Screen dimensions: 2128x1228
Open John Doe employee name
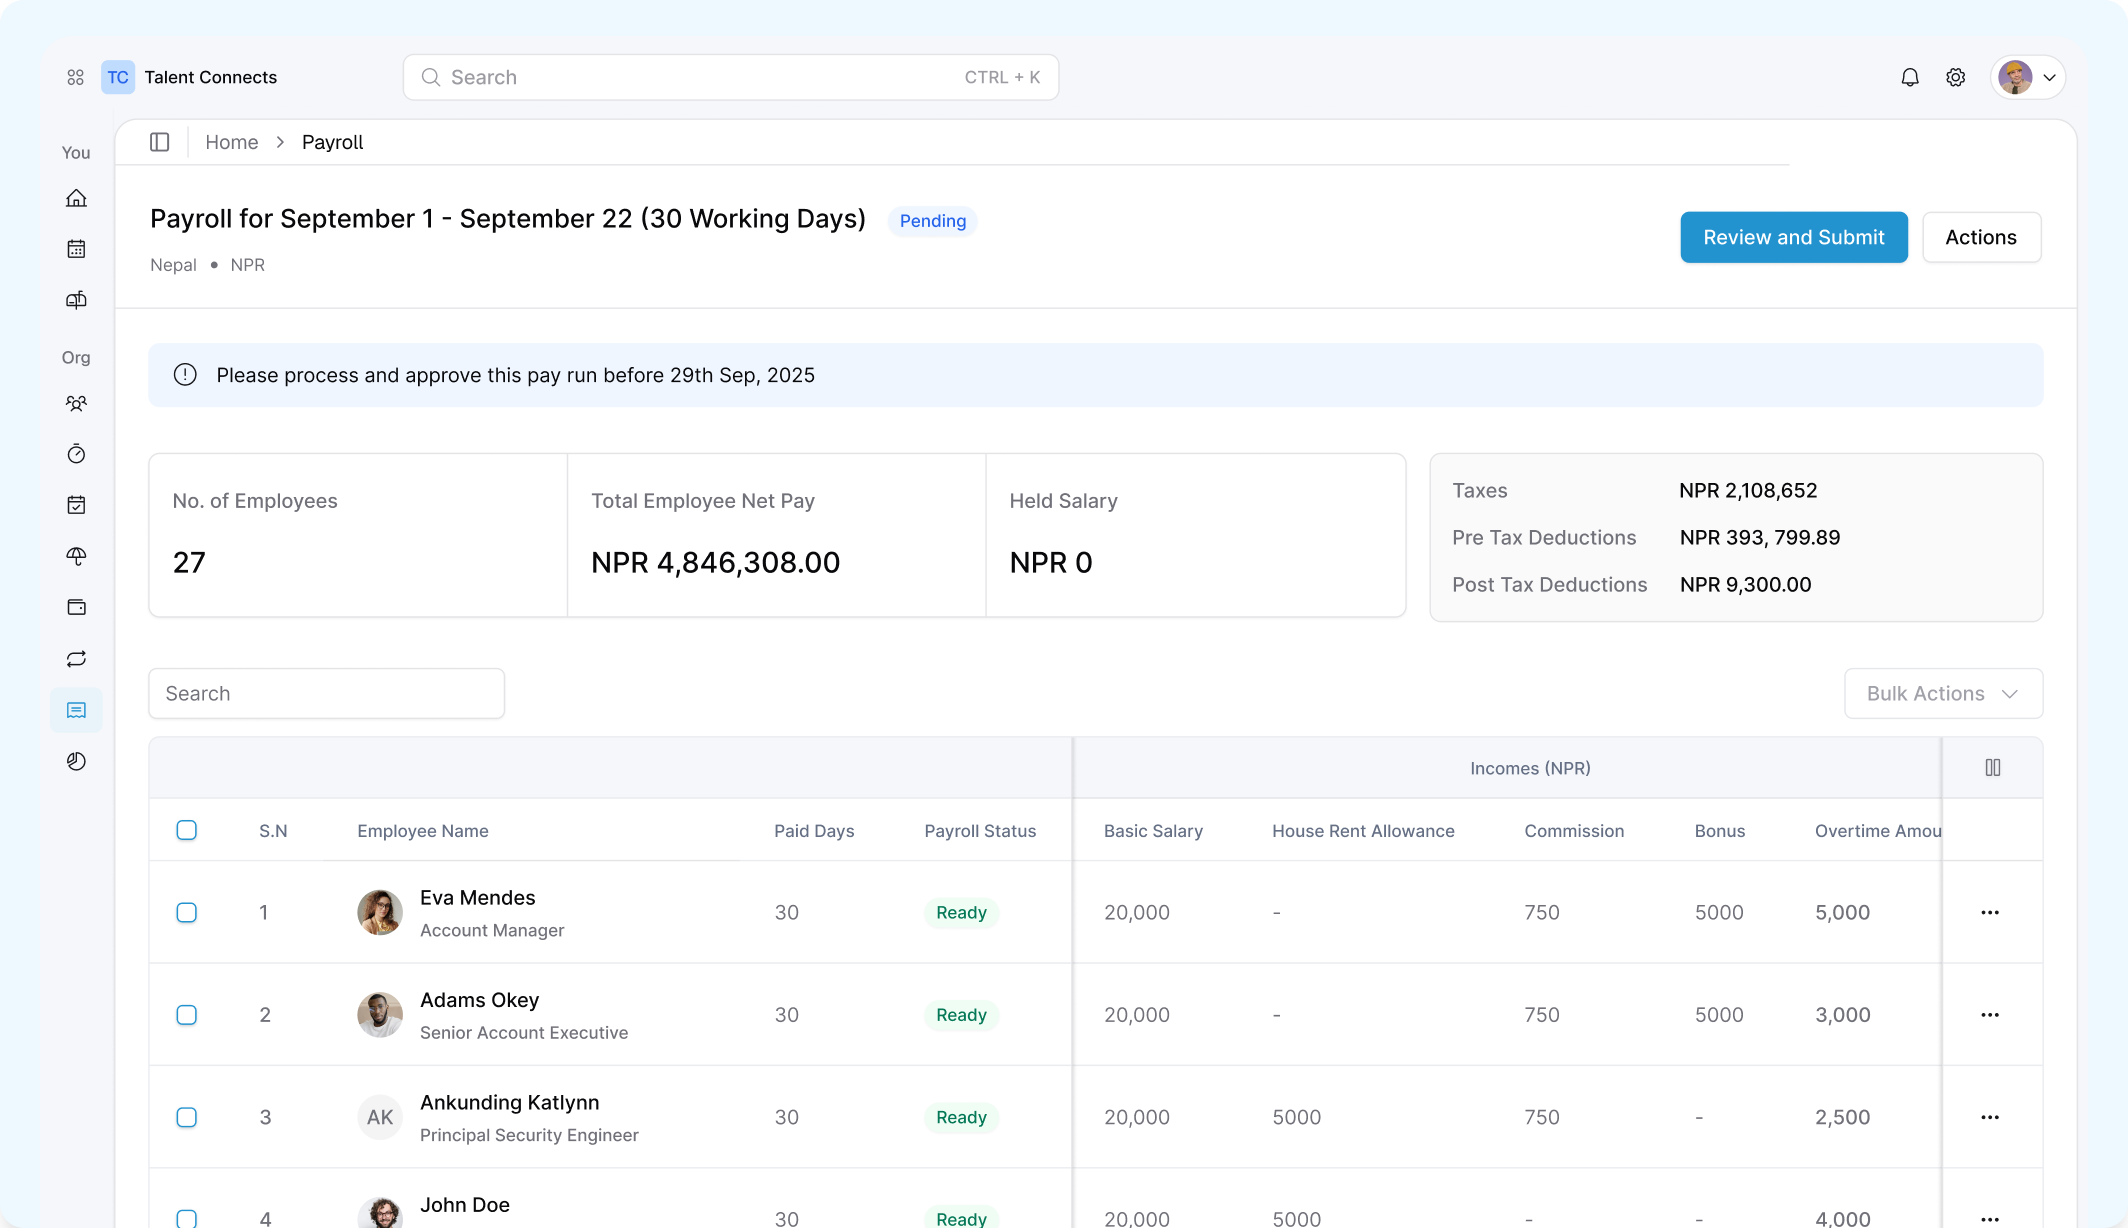point(465,1205)
